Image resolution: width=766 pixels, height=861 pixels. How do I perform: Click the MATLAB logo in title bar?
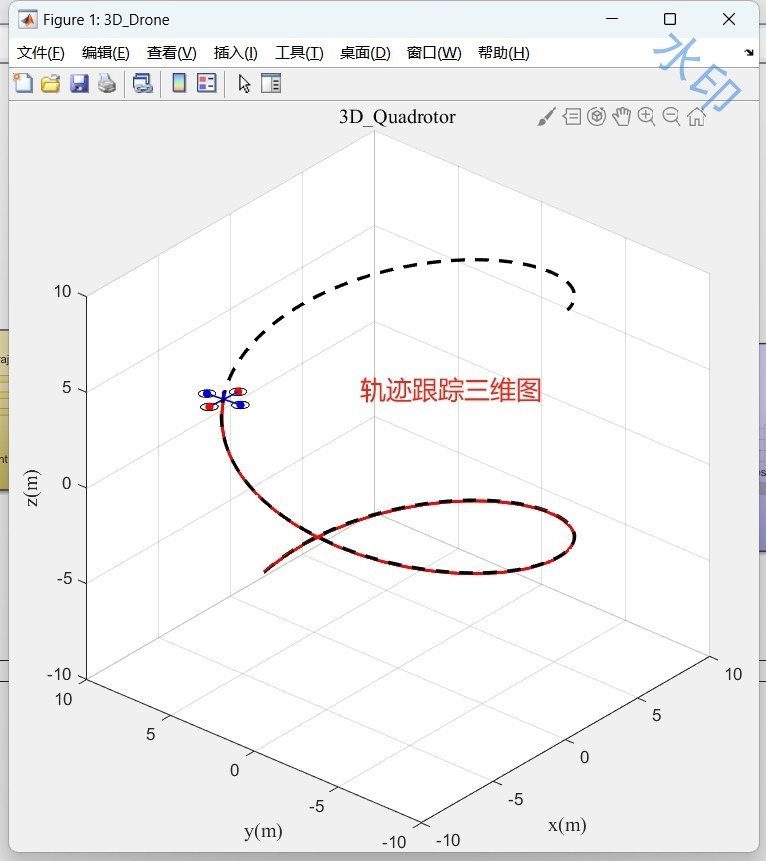pos(27,20)
